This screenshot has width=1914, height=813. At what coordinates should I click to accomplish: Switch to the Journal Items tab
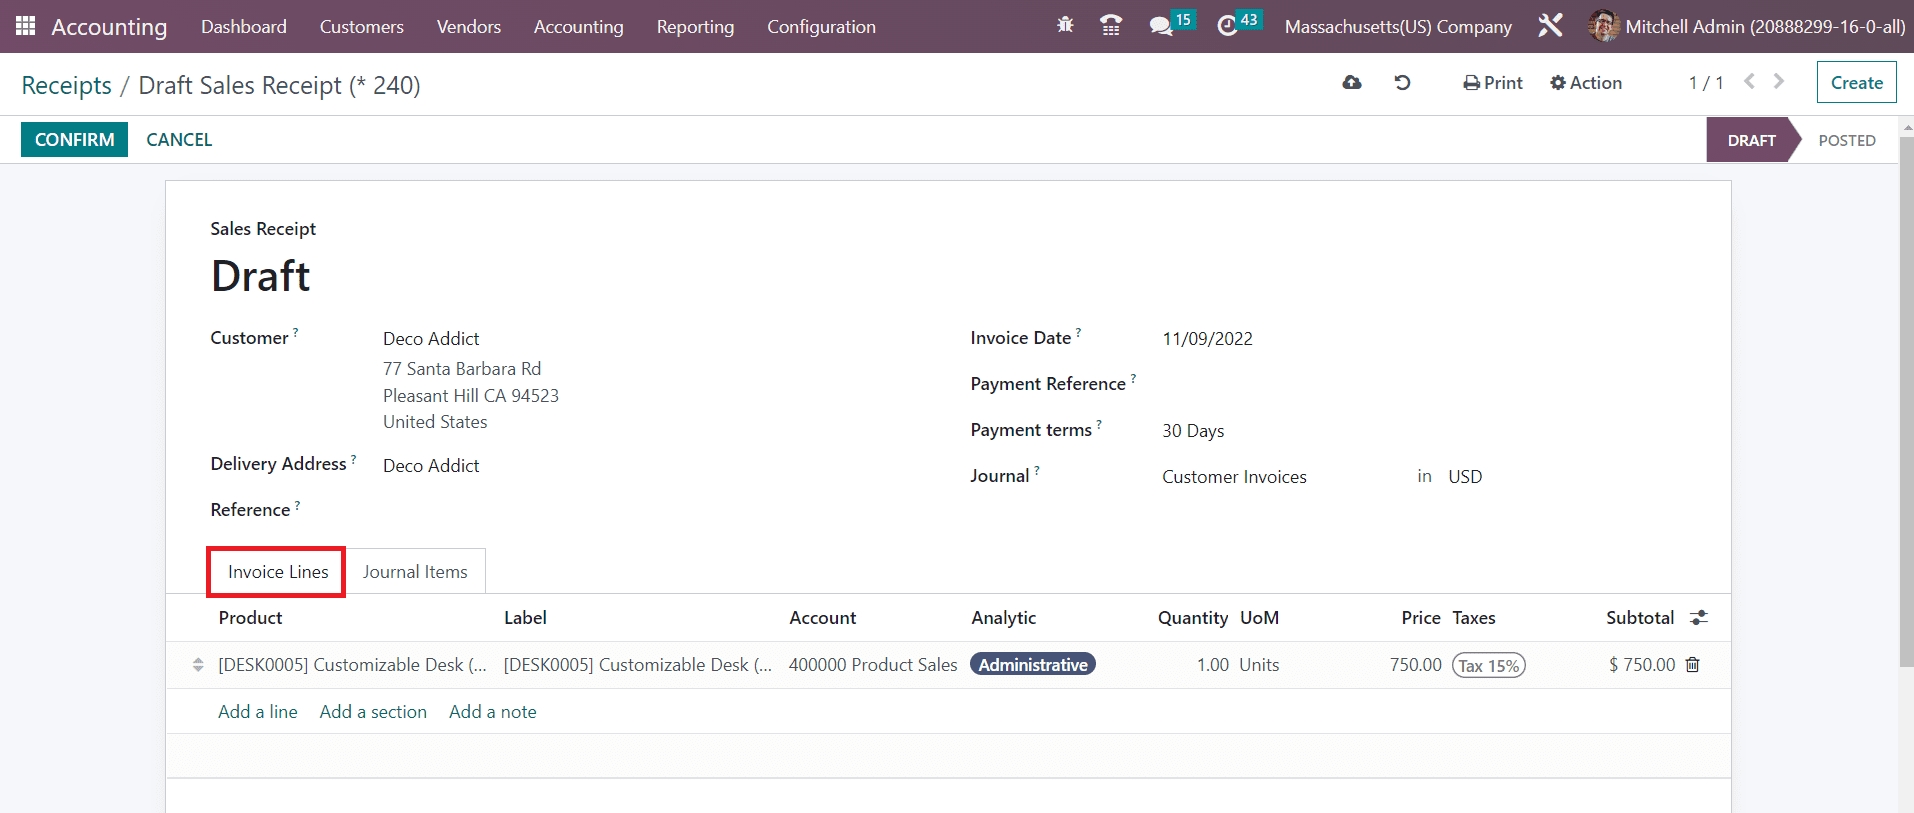coord(415,572)
